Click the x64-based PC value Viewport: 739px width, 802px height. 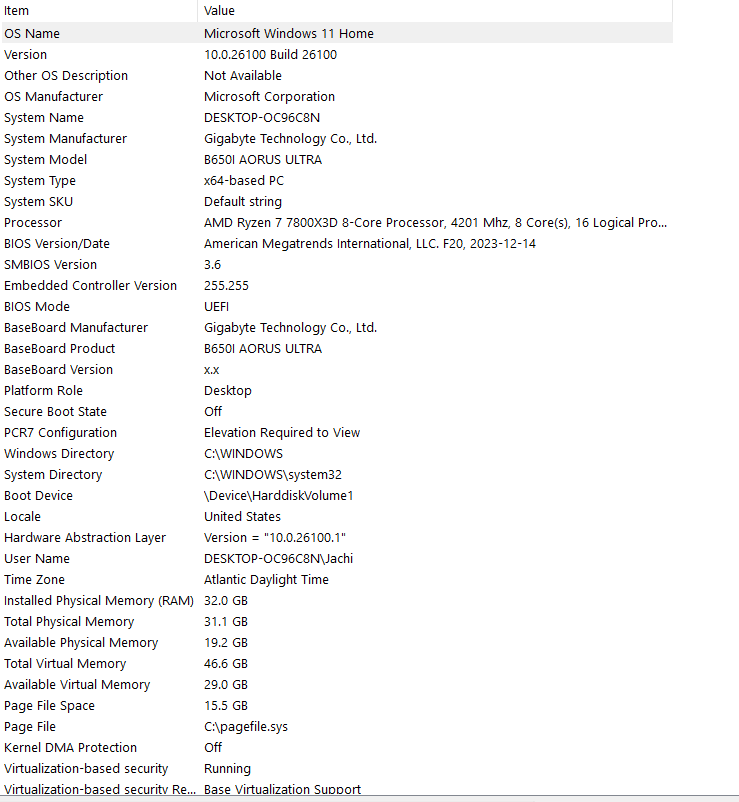pos(243,181)
